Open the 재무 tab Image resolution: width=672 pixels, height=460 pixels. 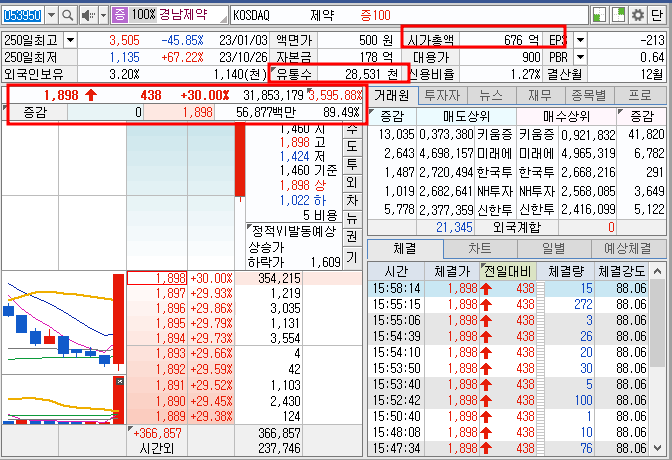[540, 95]
